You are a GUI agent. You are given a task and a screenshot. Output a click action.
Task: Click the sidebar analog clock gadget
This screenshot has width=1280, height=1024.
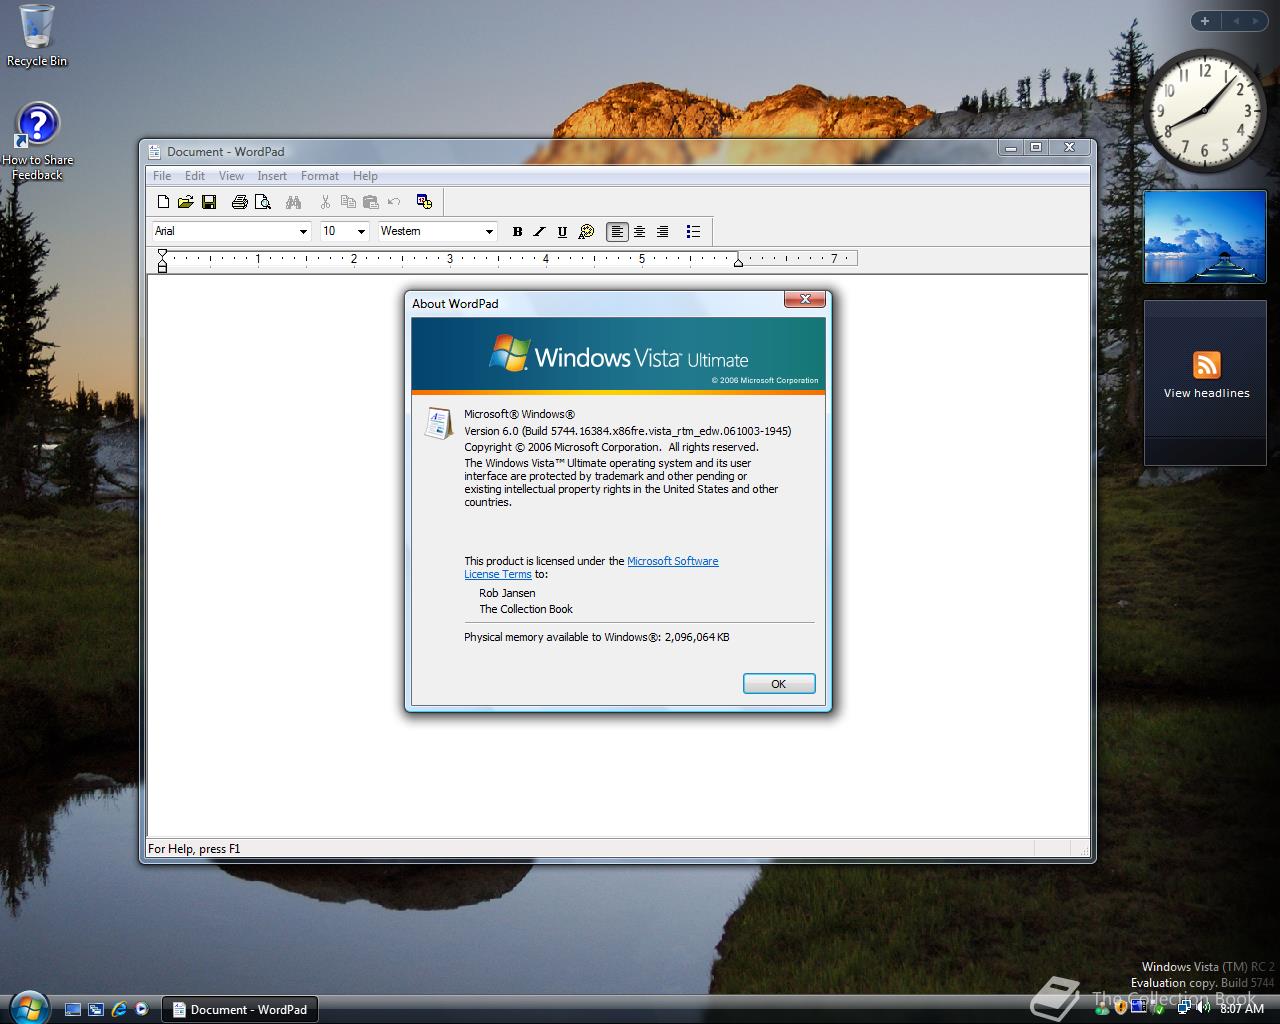[1204, 110]
